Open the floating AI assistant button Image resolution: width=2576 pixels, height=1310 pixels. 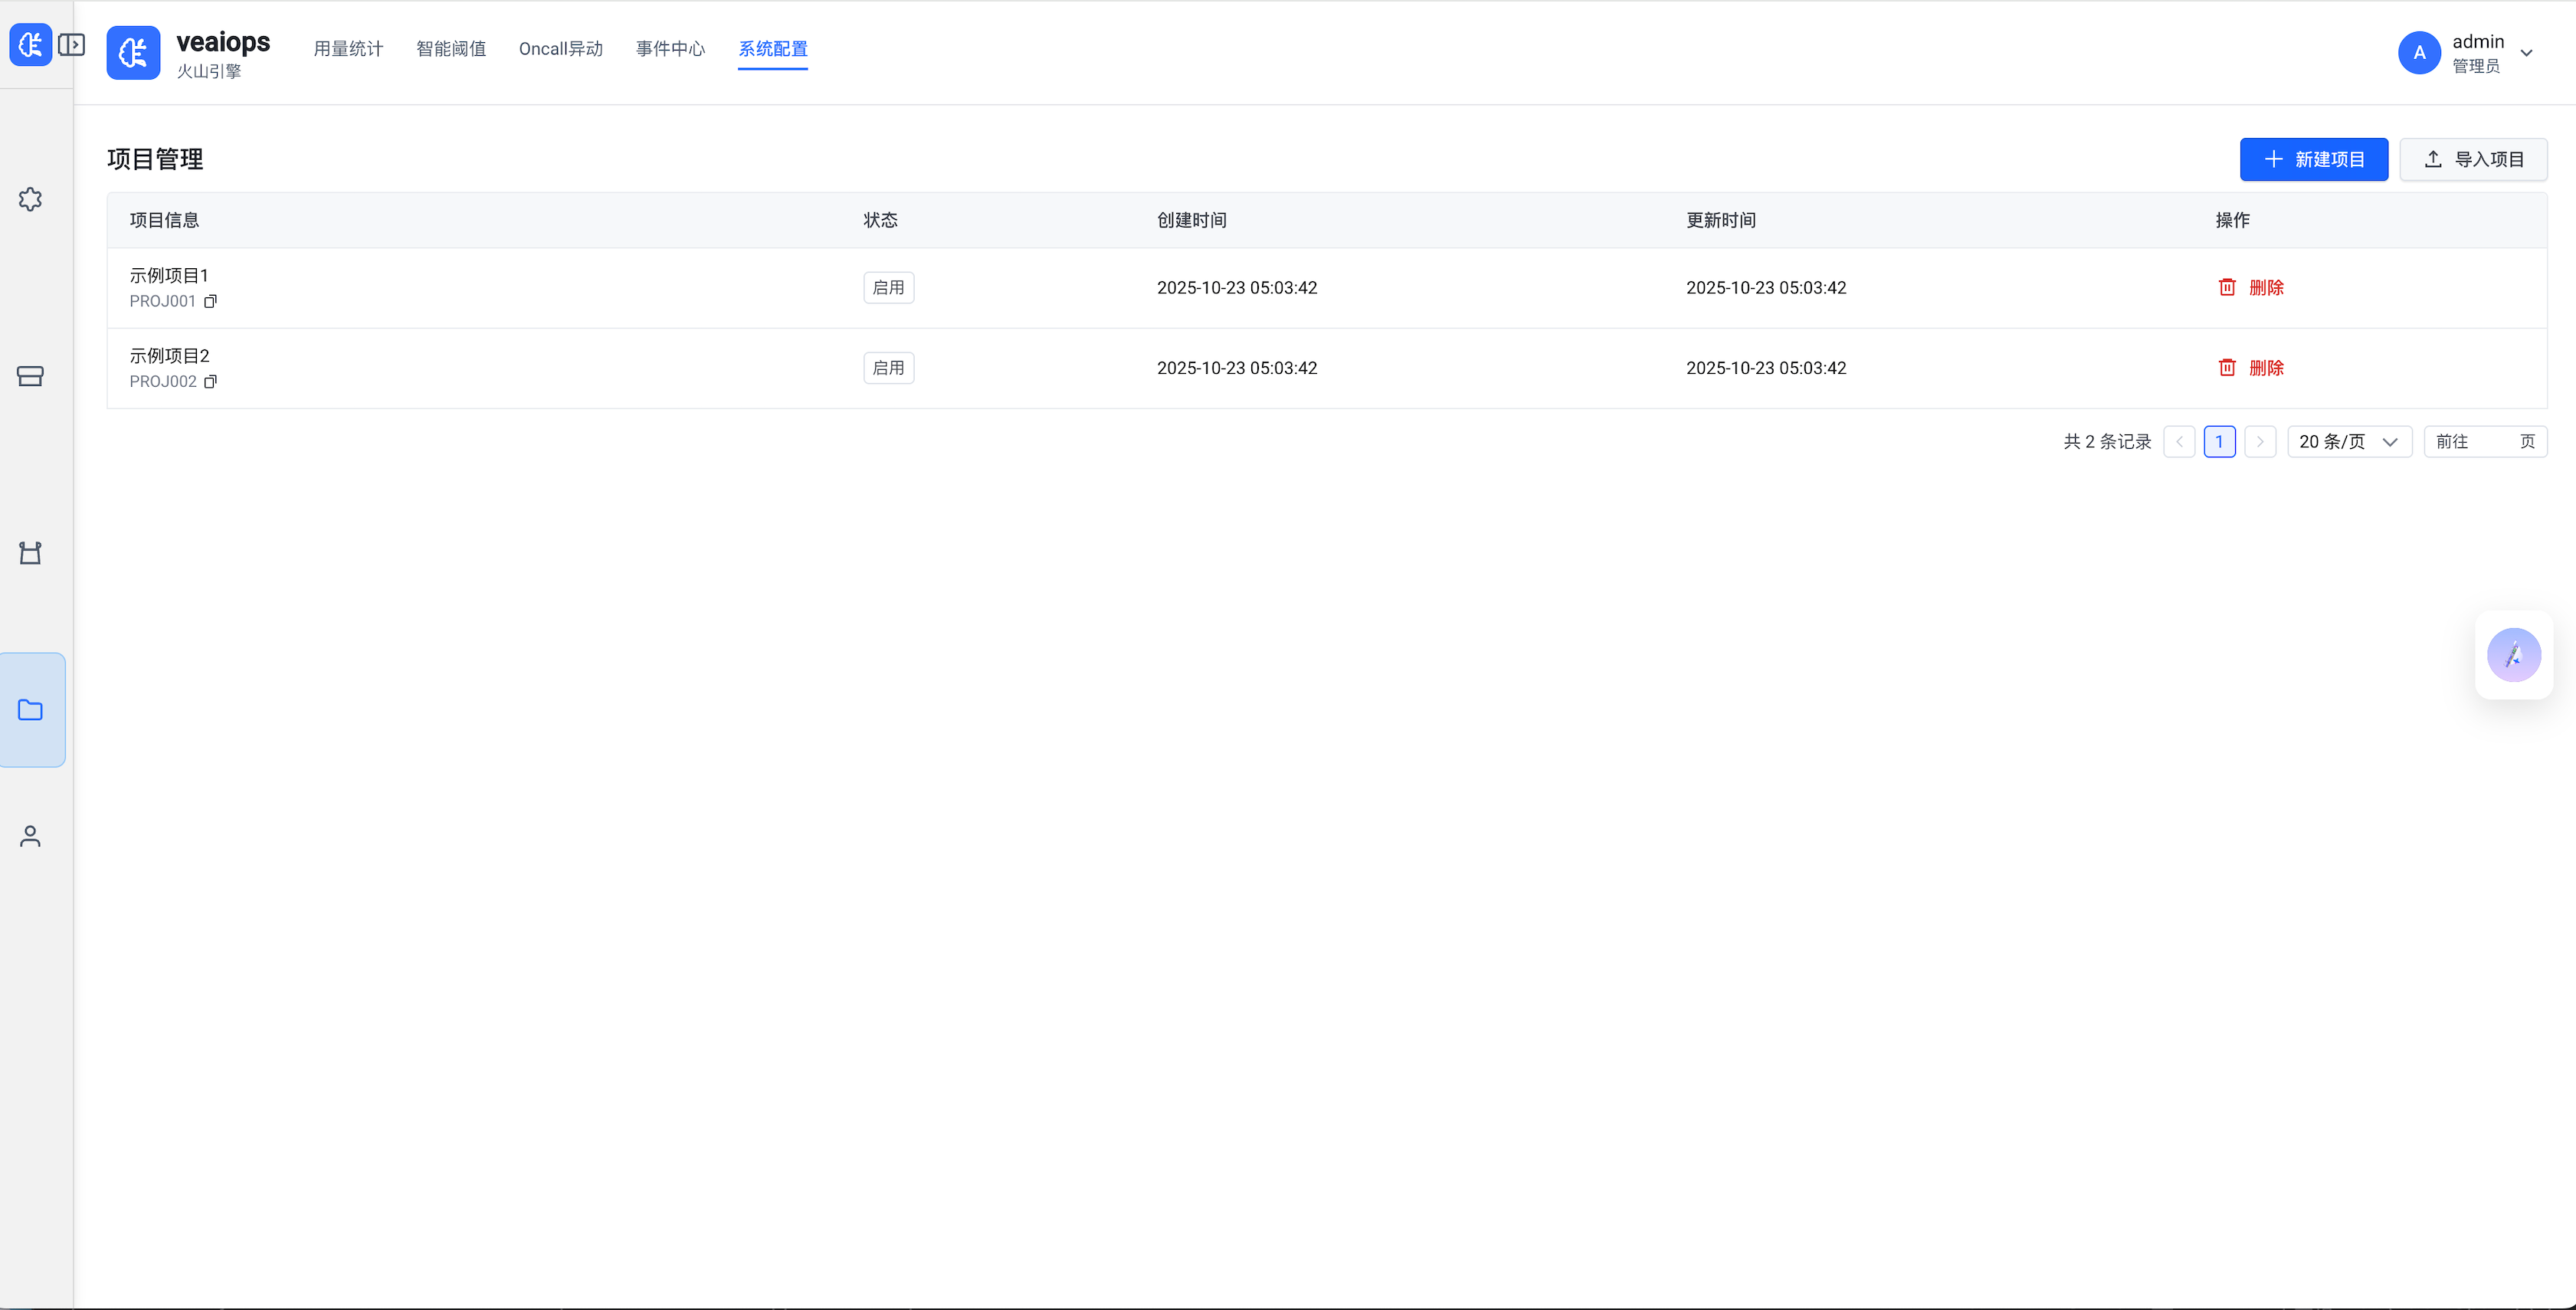point(2513,655)
